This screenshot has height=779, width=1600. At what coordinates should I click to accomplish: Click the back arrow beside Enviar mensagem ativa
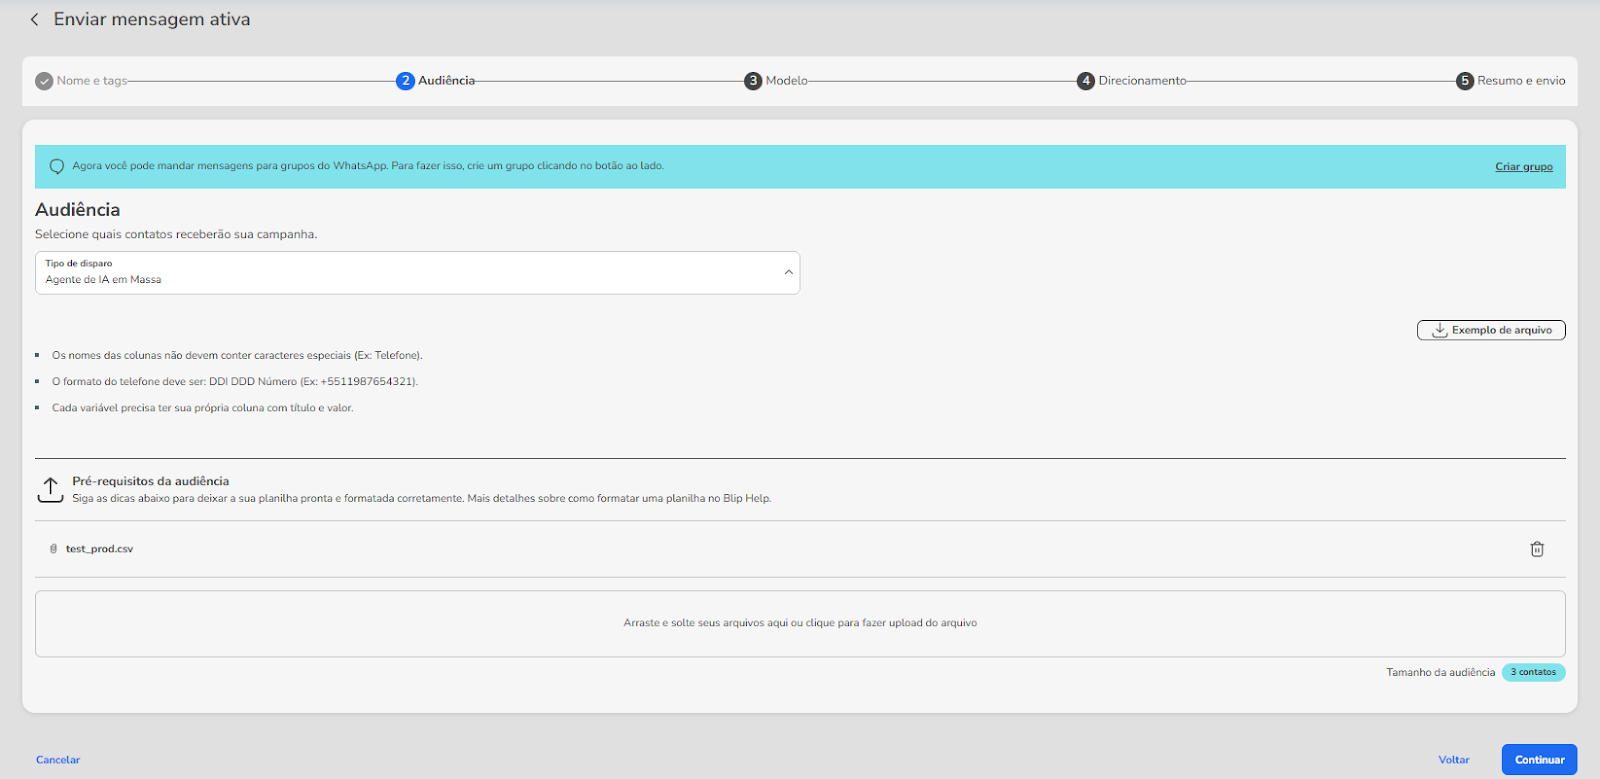coord(34,19)
